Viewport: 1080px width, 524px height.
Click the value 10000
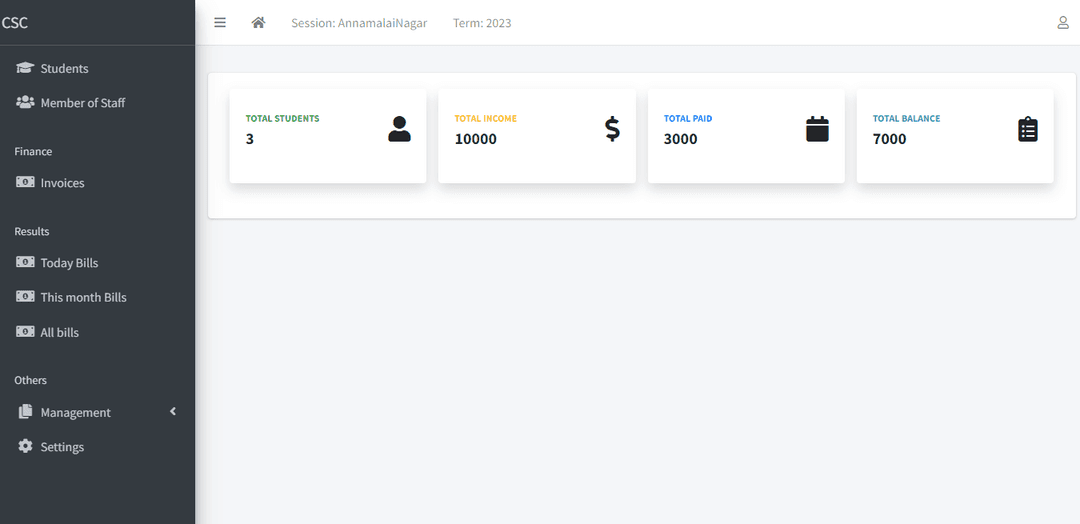tap(475, 139)
